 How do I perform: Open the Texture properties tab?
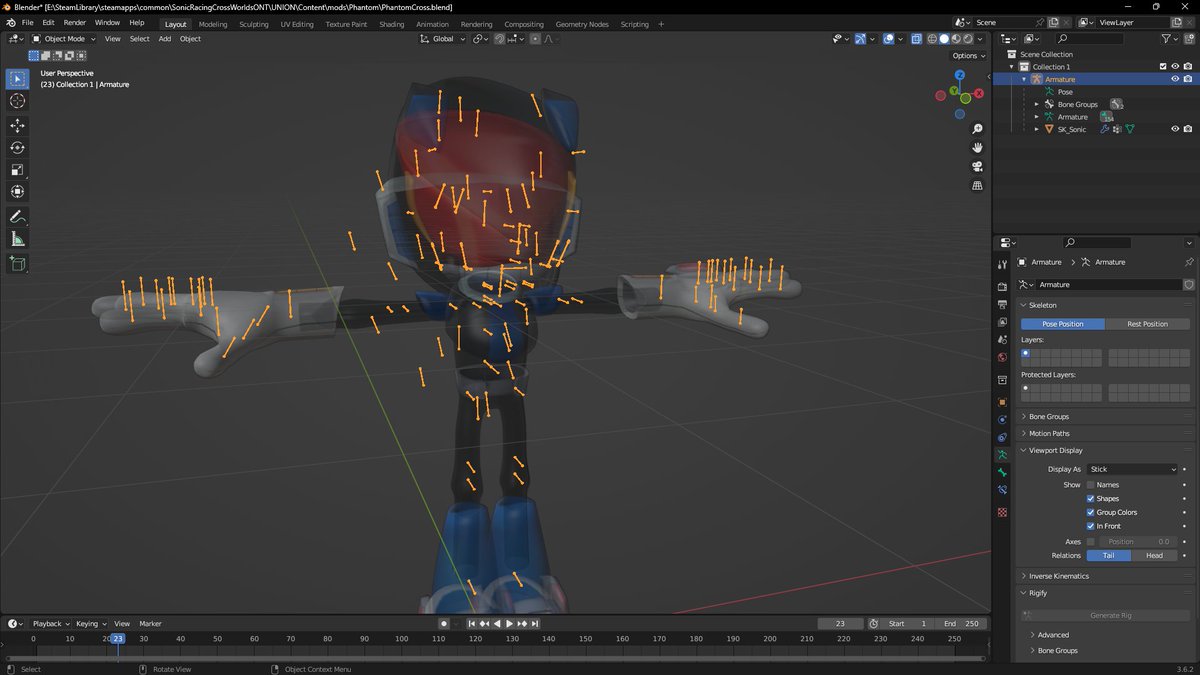1002,512
